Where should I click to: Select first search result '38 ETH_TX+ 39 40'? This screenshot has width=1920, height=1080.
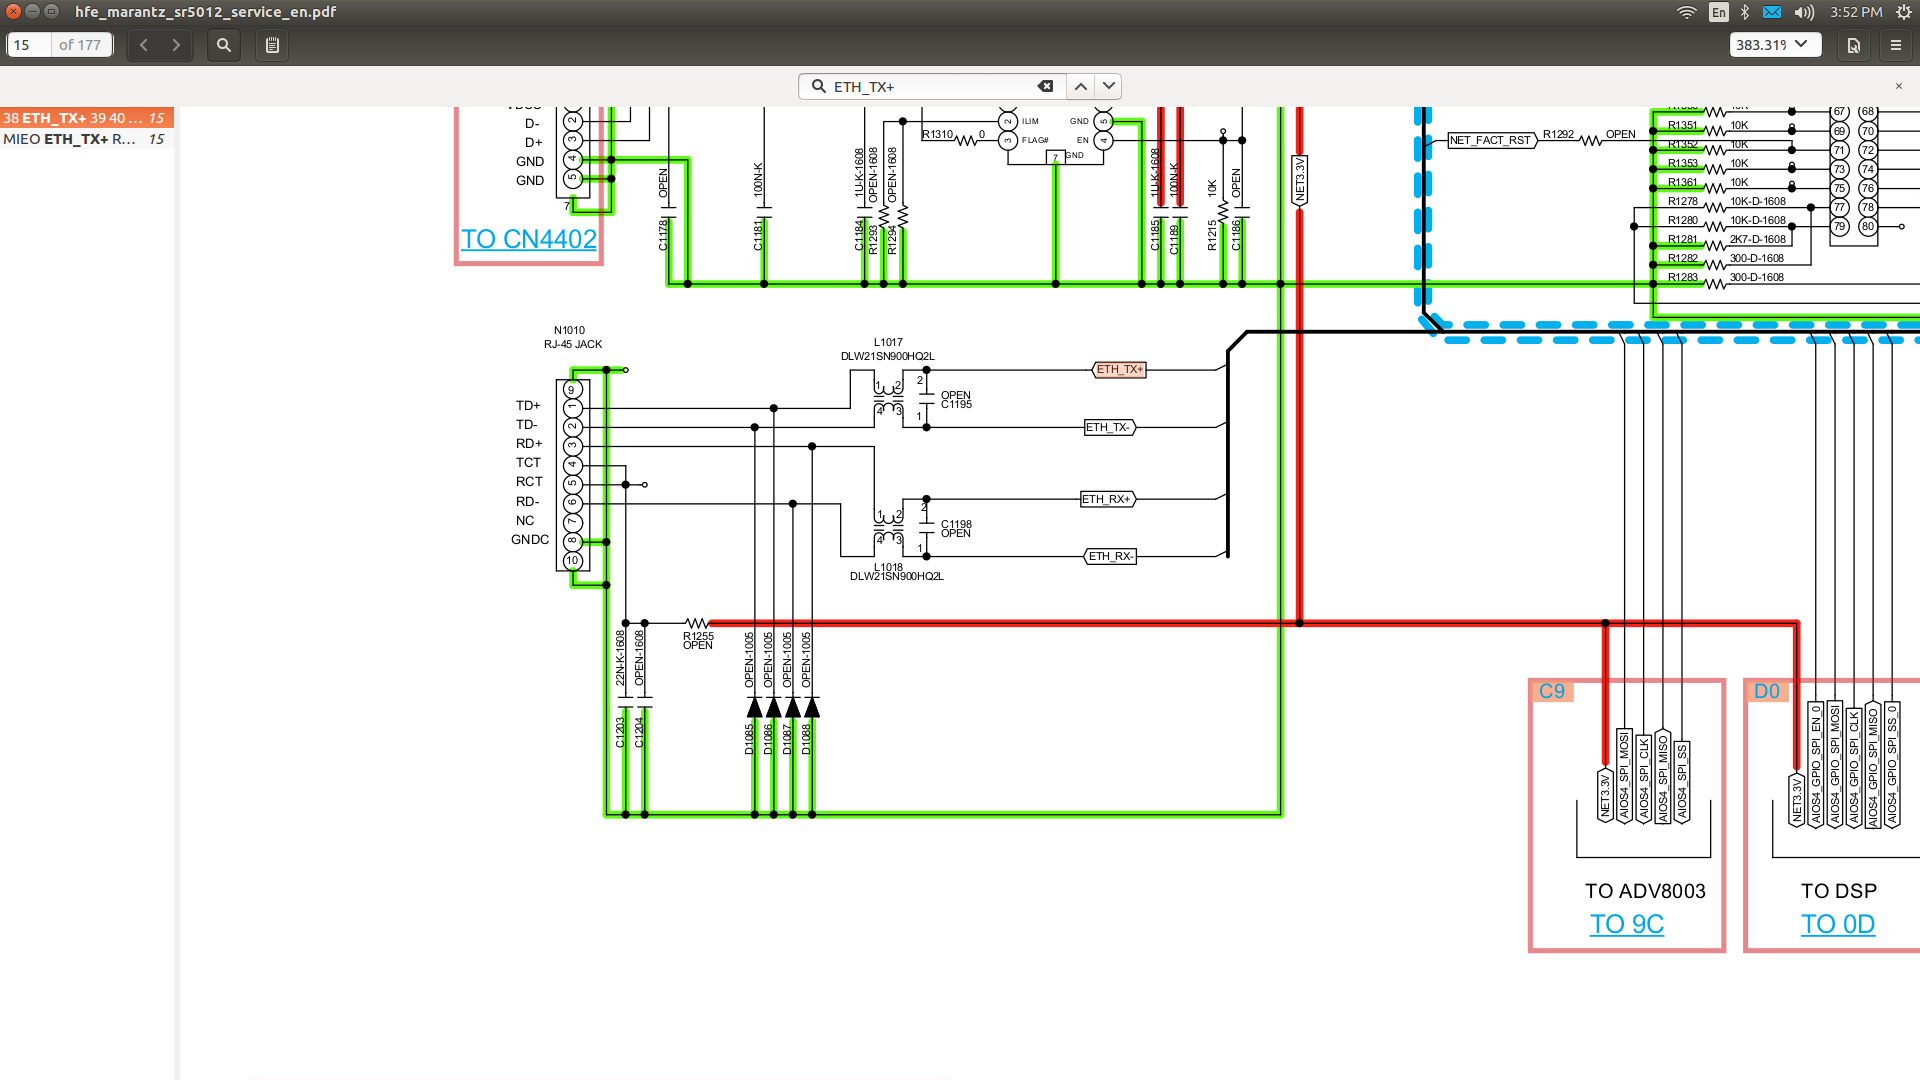[x=85, y=118]
